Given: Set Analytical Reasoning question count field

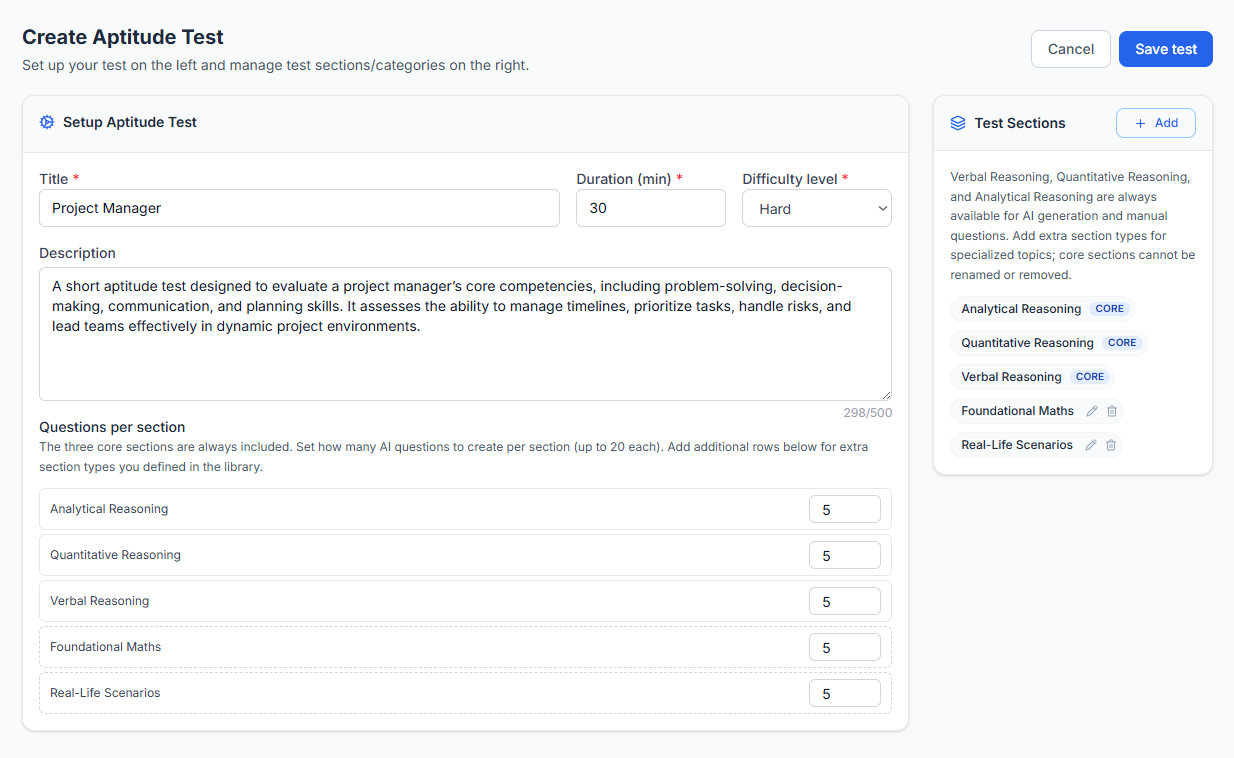Looking at the screenshot, I should point(845,509).
